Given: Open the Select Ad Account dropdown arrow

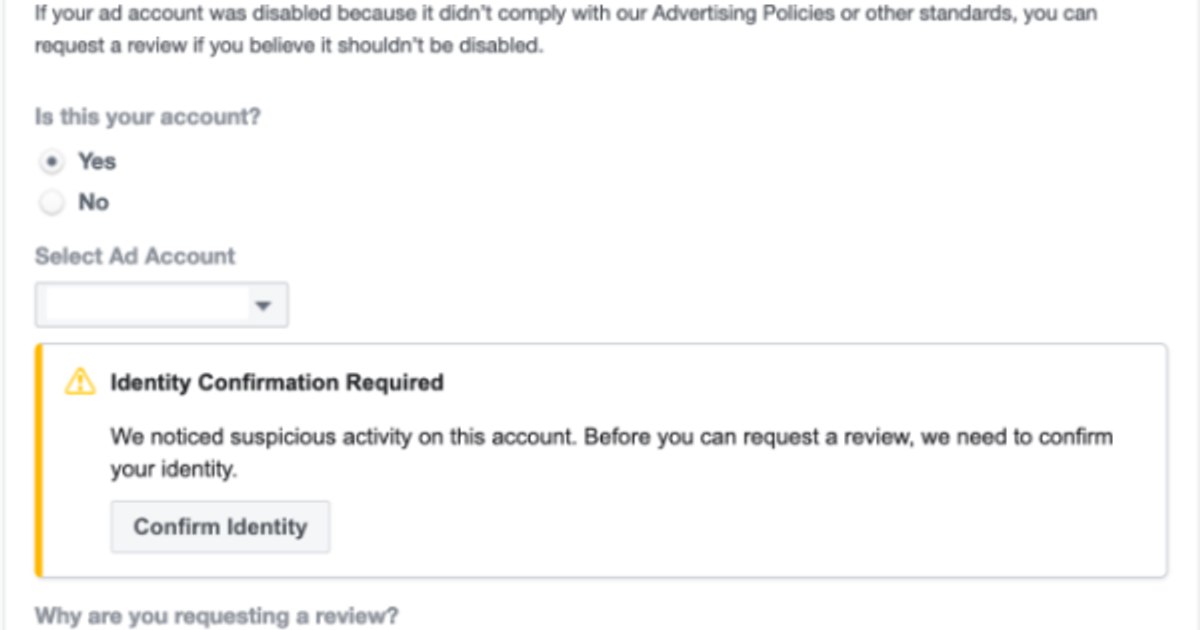Looking at the screenshot, I should pos(263,306).
